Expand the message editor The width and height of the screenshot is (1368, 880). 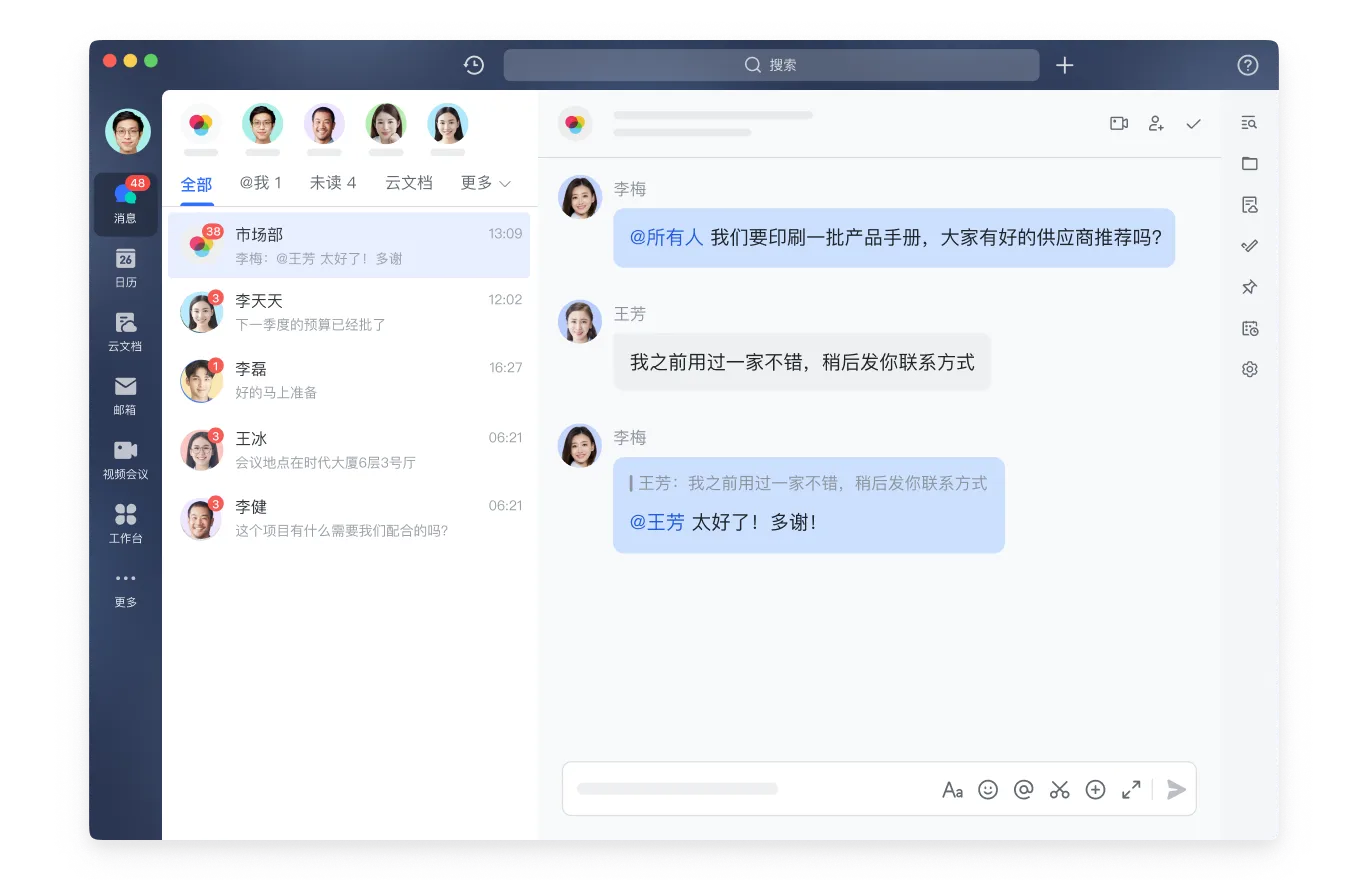pyautogui.click(x=1131, y=790)
